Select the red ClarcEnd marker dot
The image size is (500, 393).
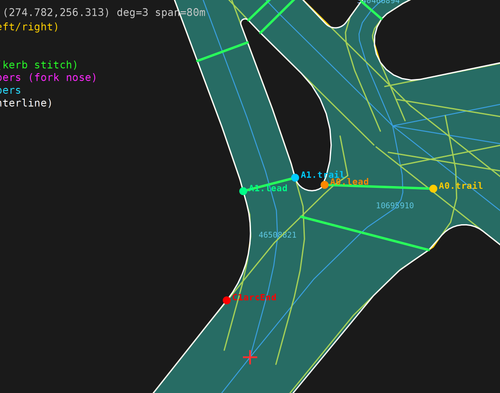tap(227, 300)
